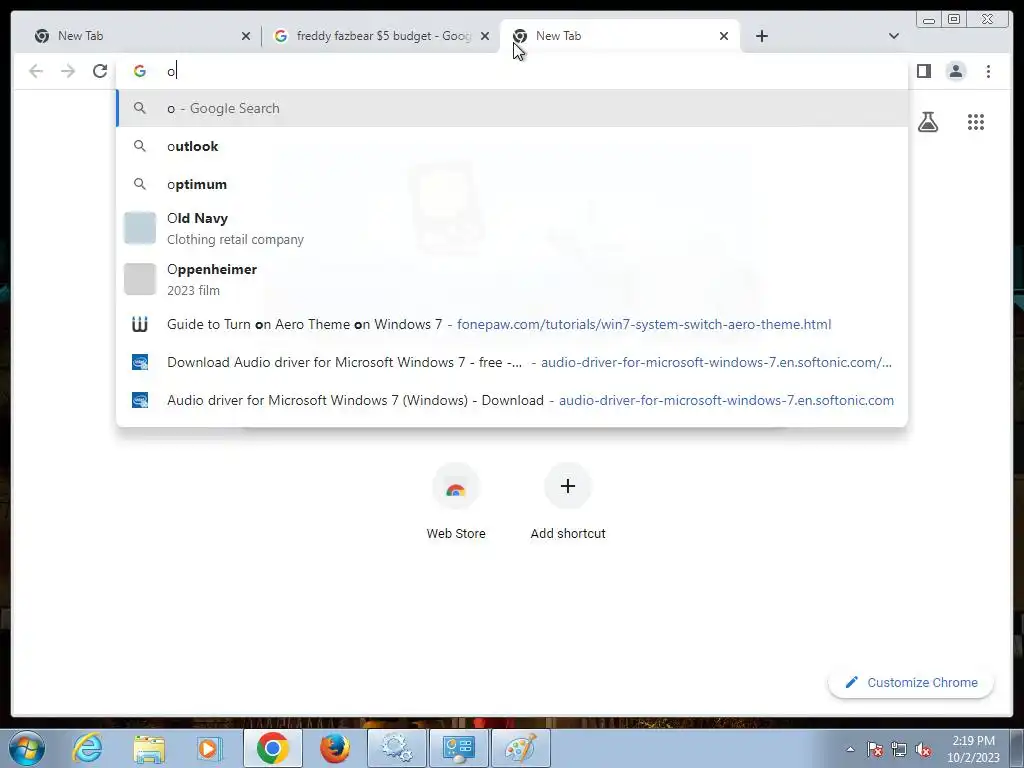Open the Control Panel taskbar window
The height and width of the screenshot is (768, 1024).
458,748
